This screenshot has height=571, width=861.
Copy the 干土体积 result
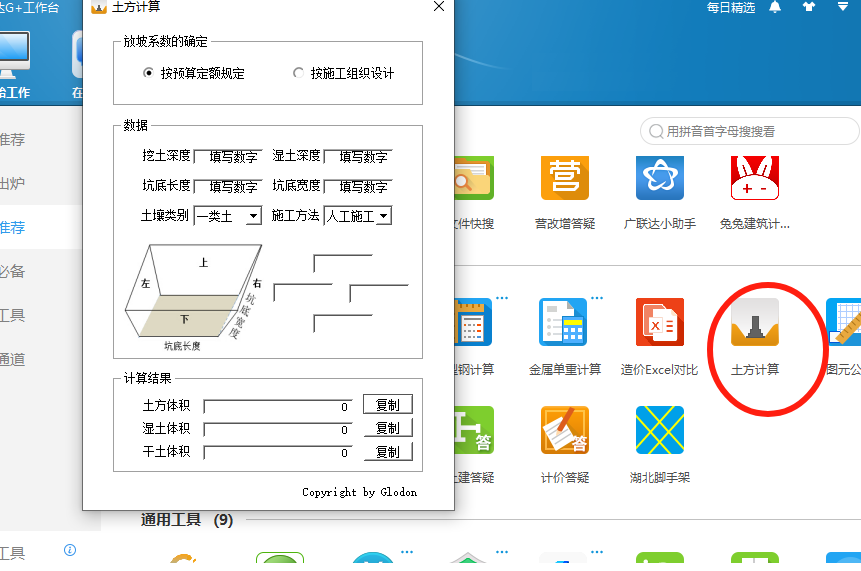point(388,451)
